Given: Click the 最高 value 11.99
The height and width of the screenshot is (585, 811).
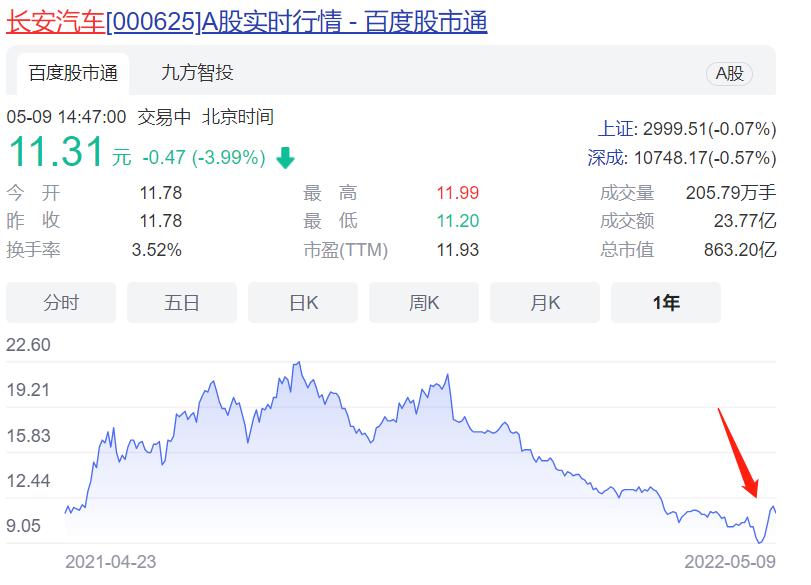Looking at the screenshot, I should (x=458, y=193).
